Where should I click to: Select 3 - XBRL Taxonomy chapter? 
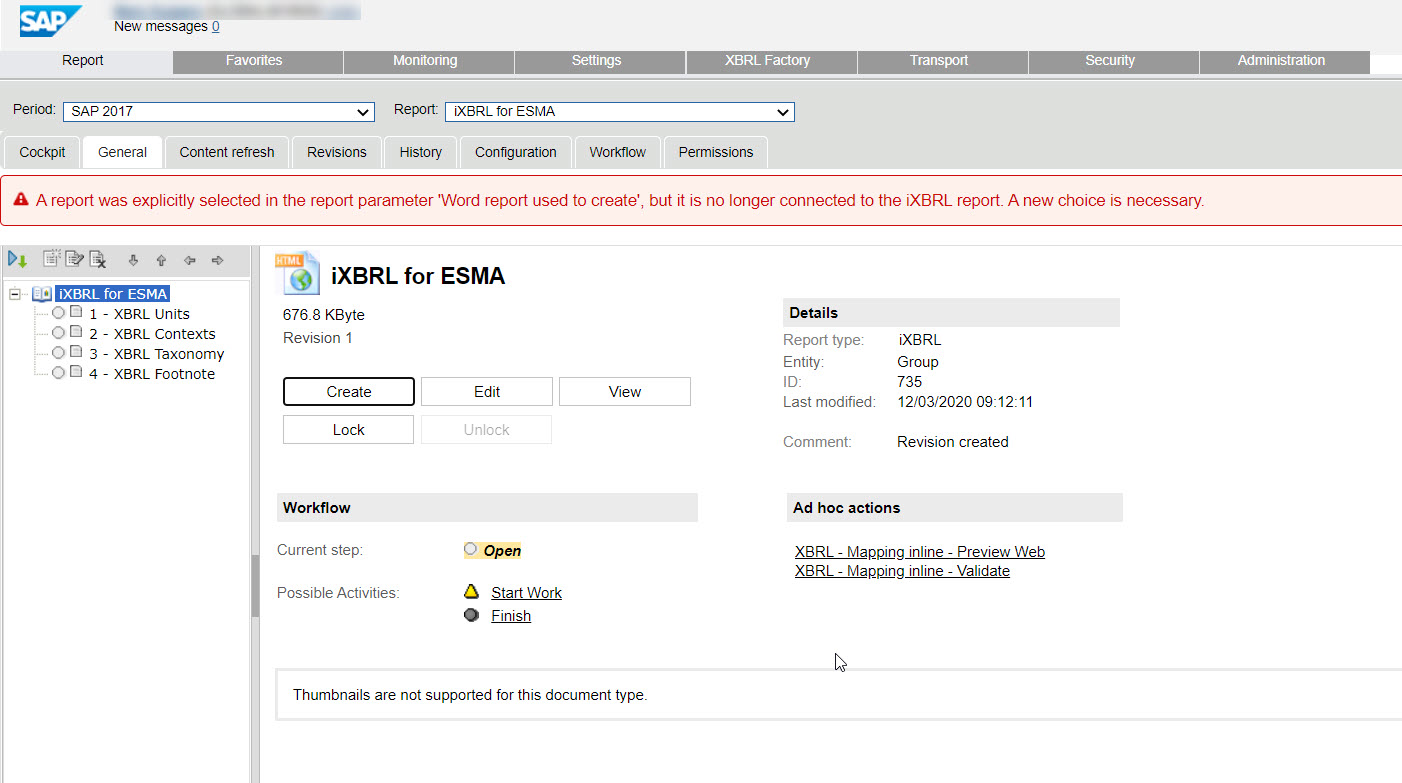click(157, 354)
